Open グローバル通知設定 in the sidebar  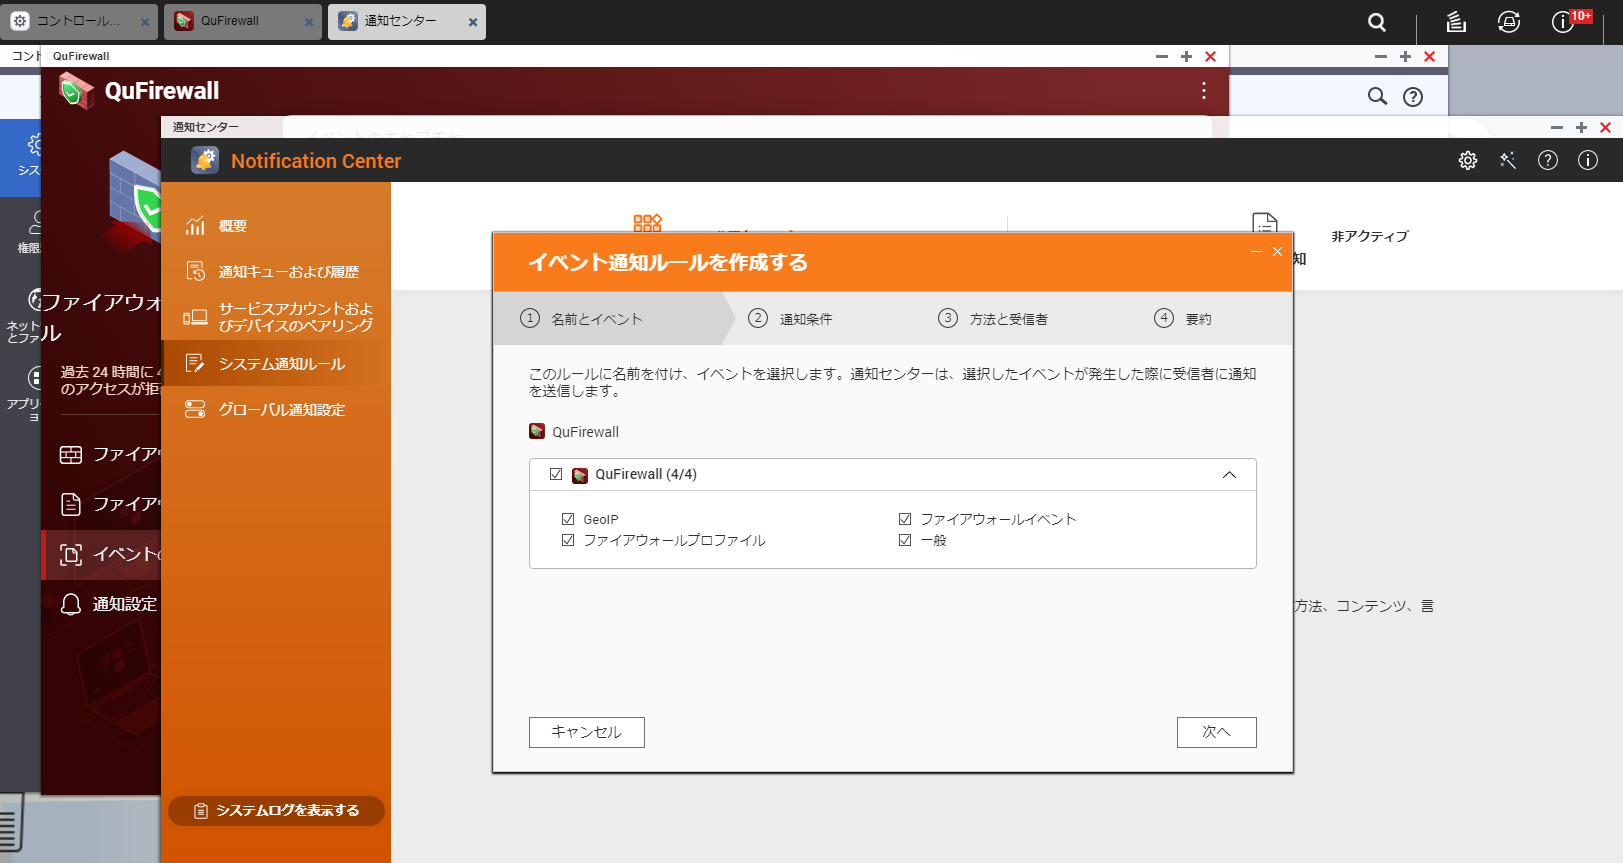coord(276,409)
